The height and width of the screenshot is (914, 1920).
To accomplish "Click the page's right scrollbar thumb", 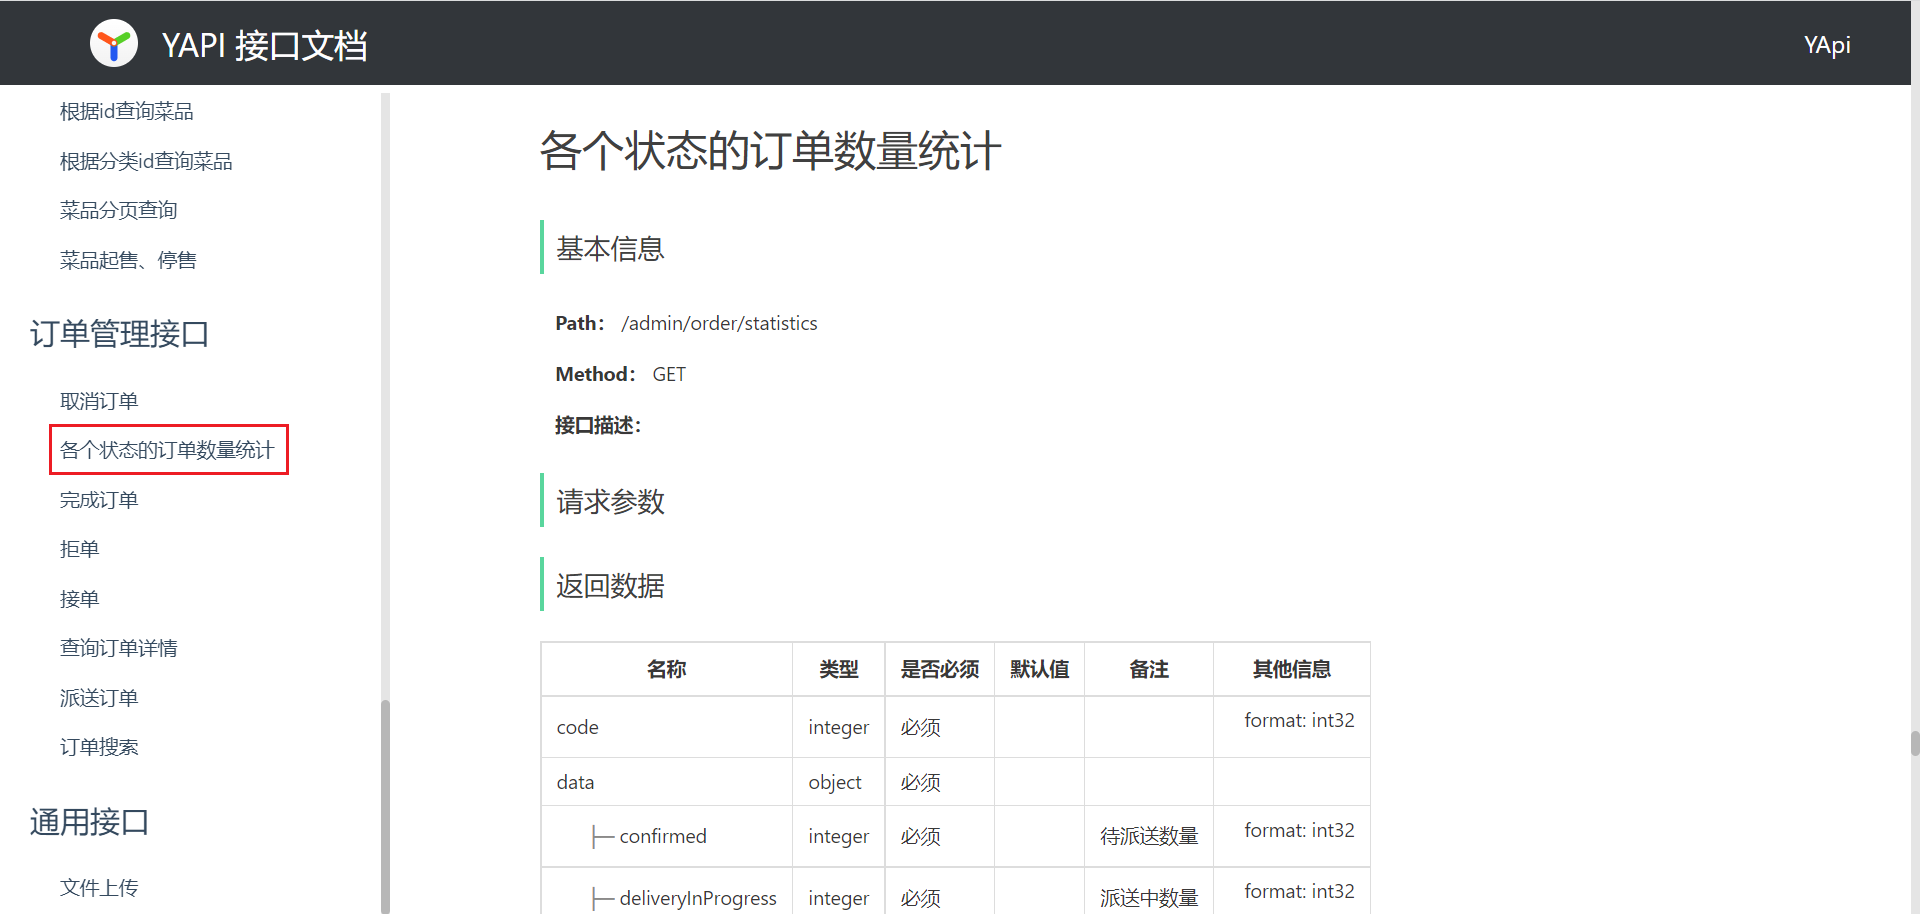I will click(1914, 744).
